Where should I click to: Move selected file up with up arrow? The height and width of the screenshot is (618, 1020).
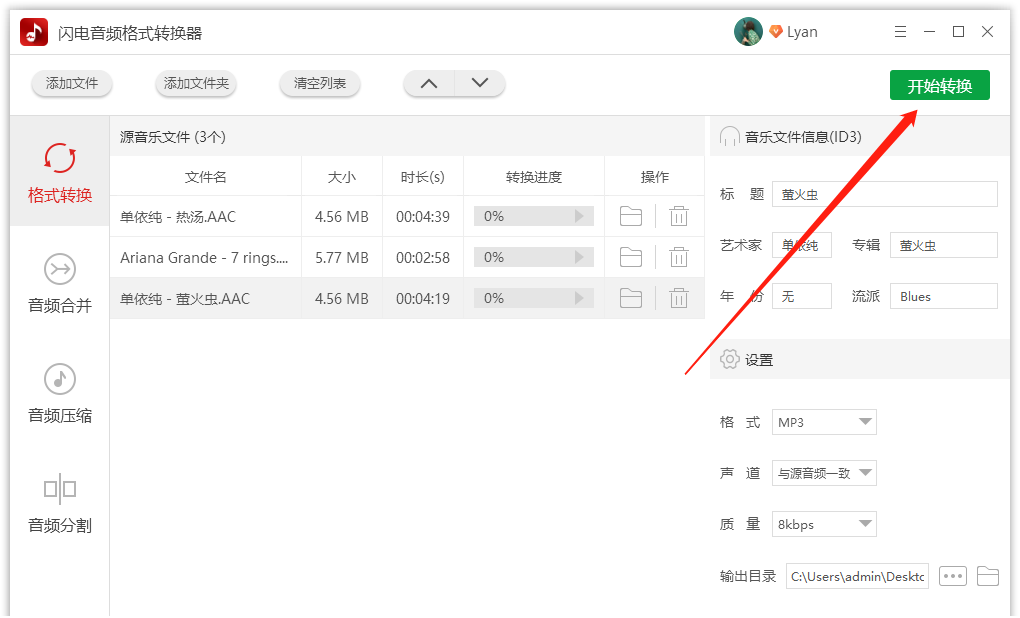click(428, 84)
